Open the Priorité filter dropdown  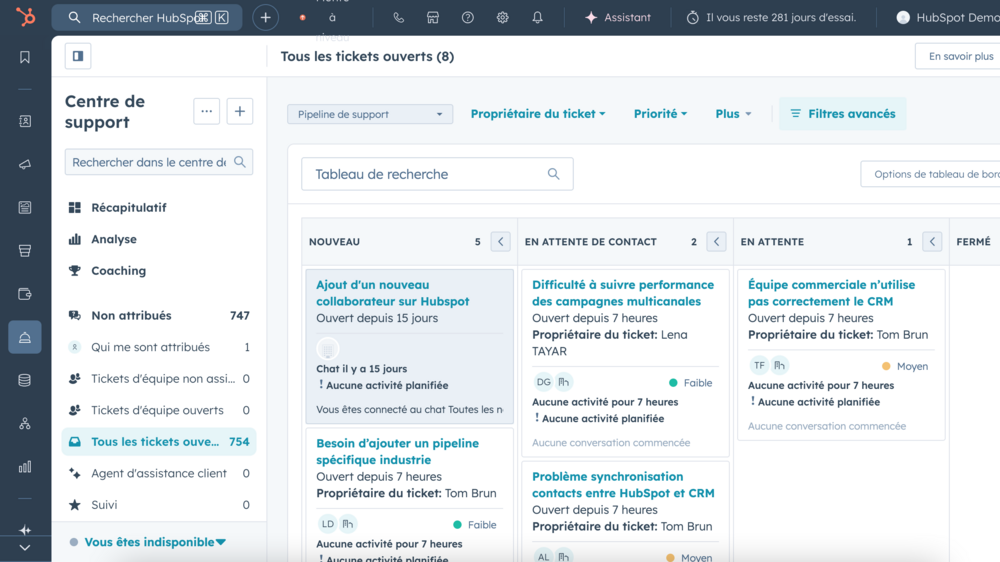[x=660, y=114]
